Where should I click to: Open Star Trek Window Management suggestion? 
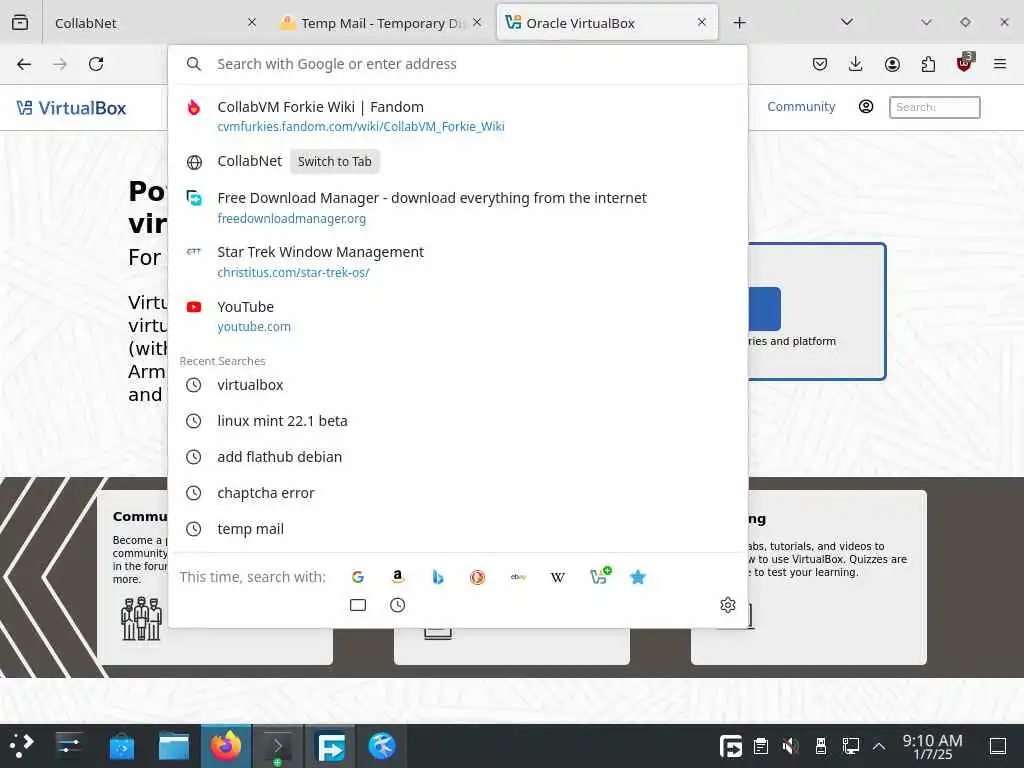[x=458, y=261]
